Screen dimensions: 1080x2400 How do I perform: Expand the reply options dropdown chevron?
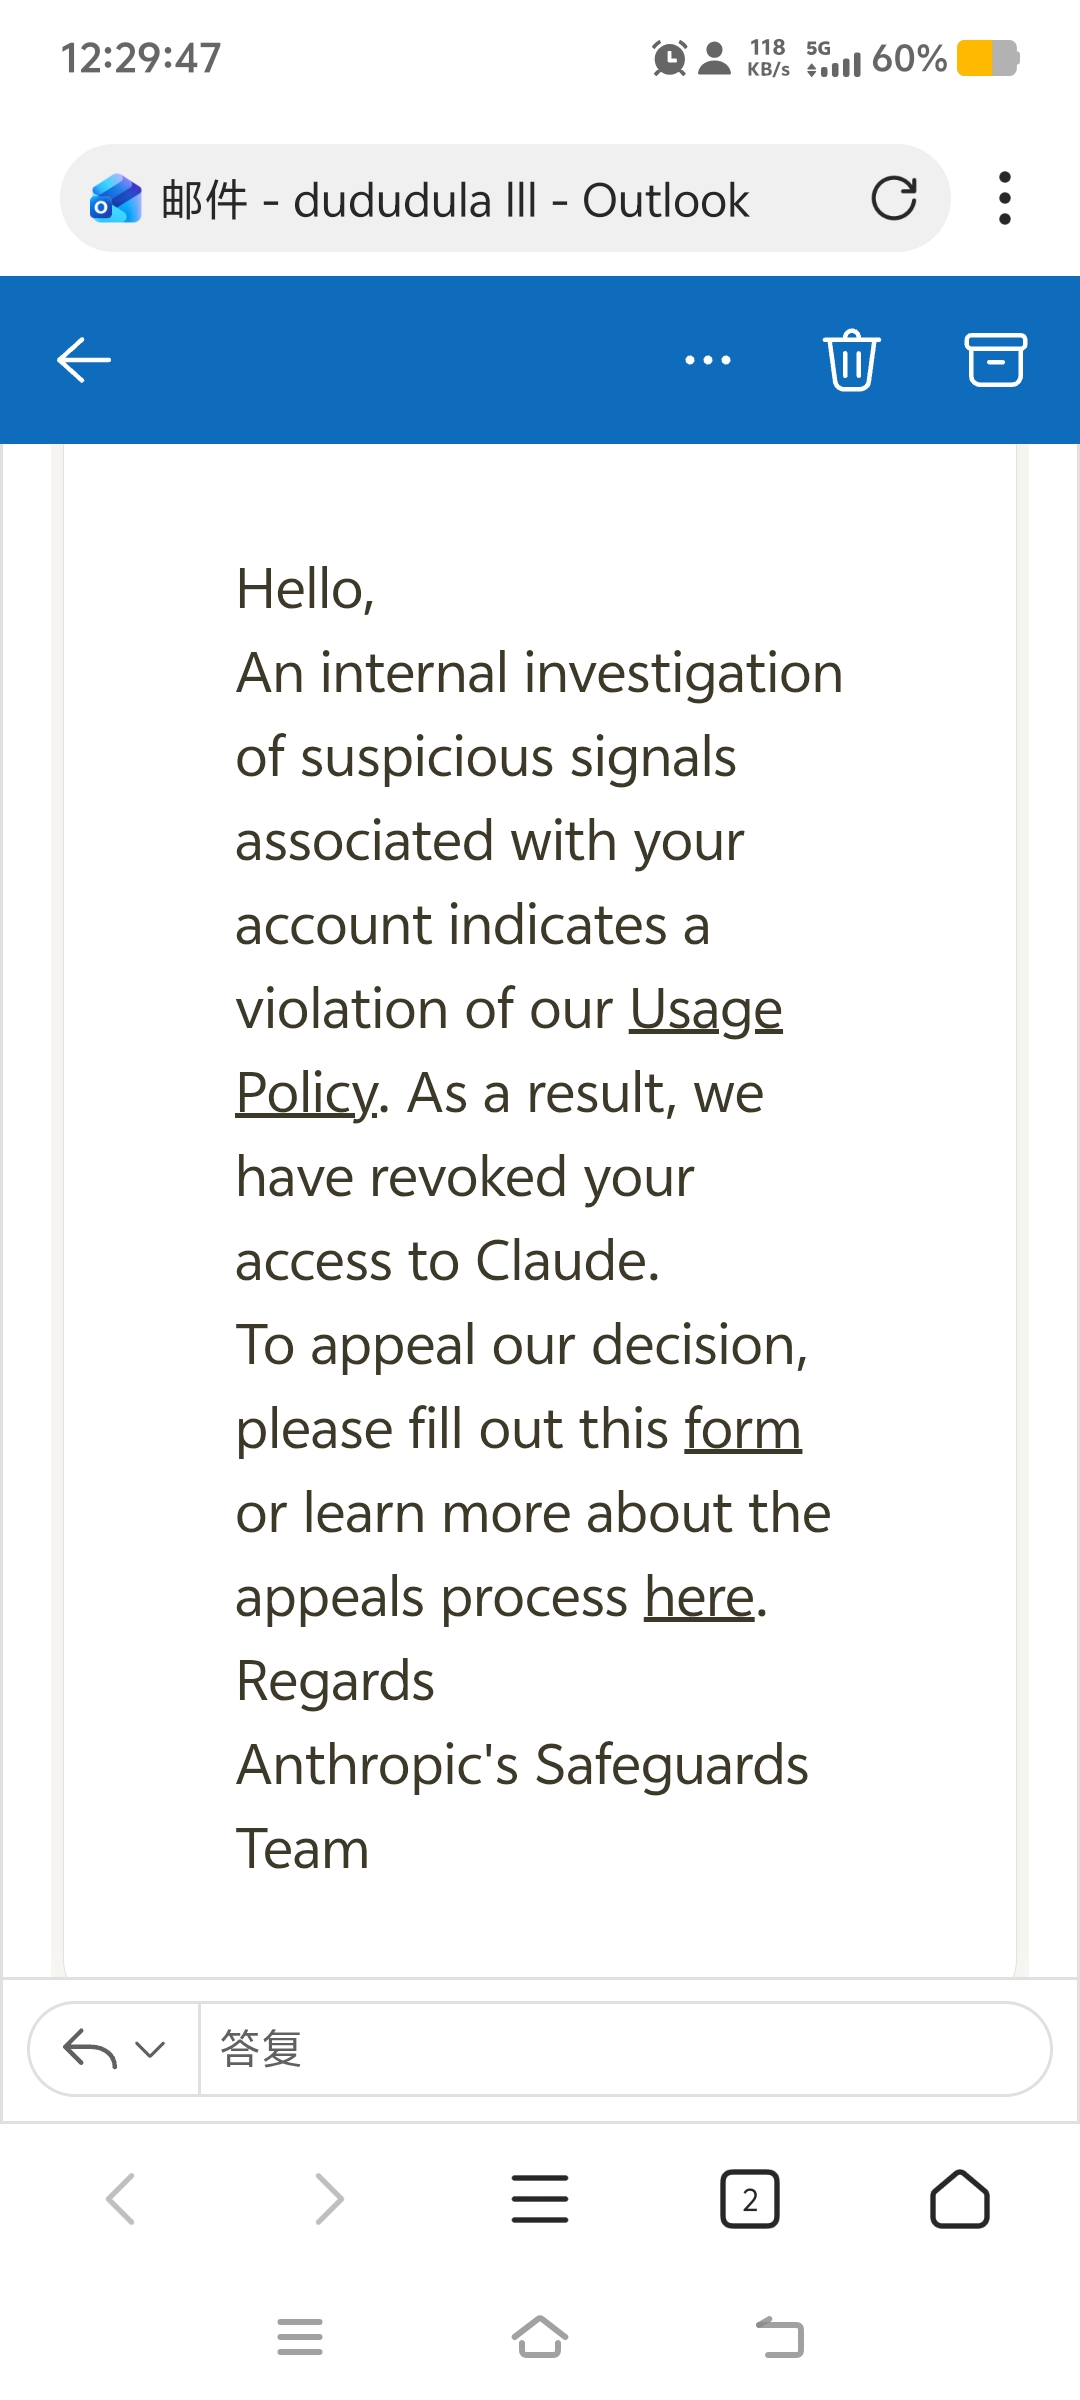click(x=151, y=2049)
